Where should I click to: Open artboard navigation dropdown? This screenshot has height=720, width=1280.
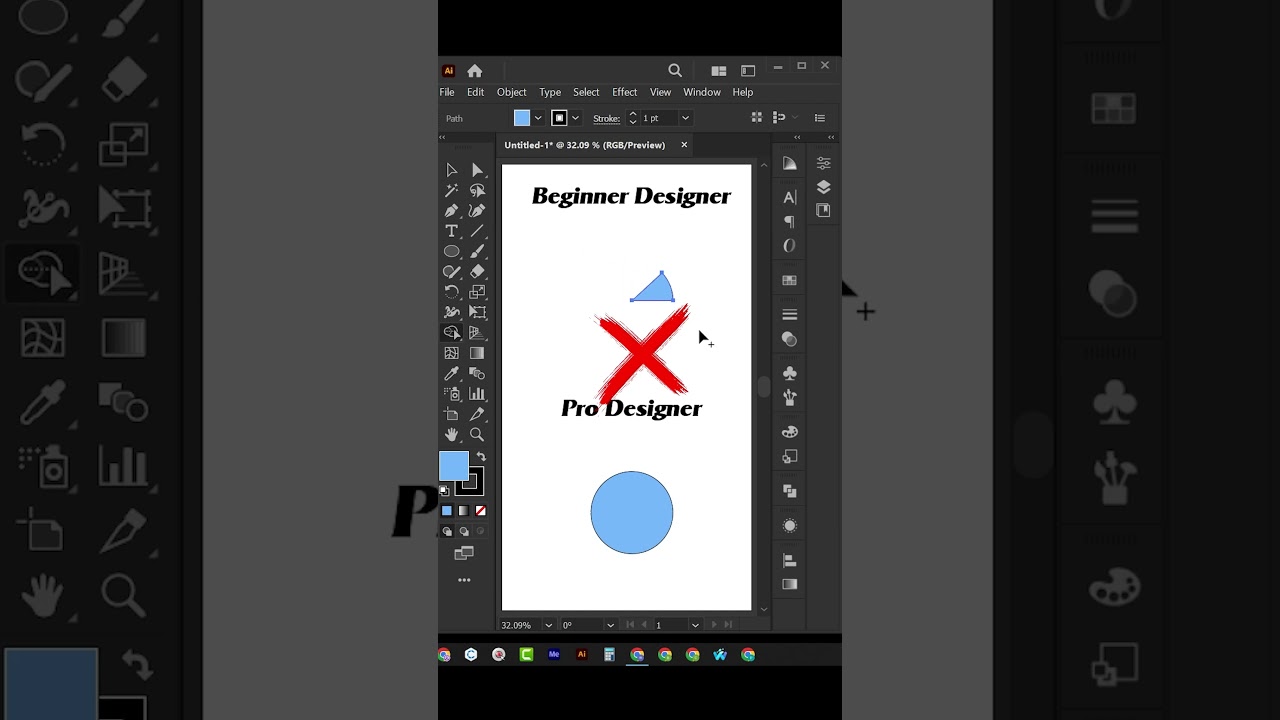pyautogui.click(x=695, y=625)
